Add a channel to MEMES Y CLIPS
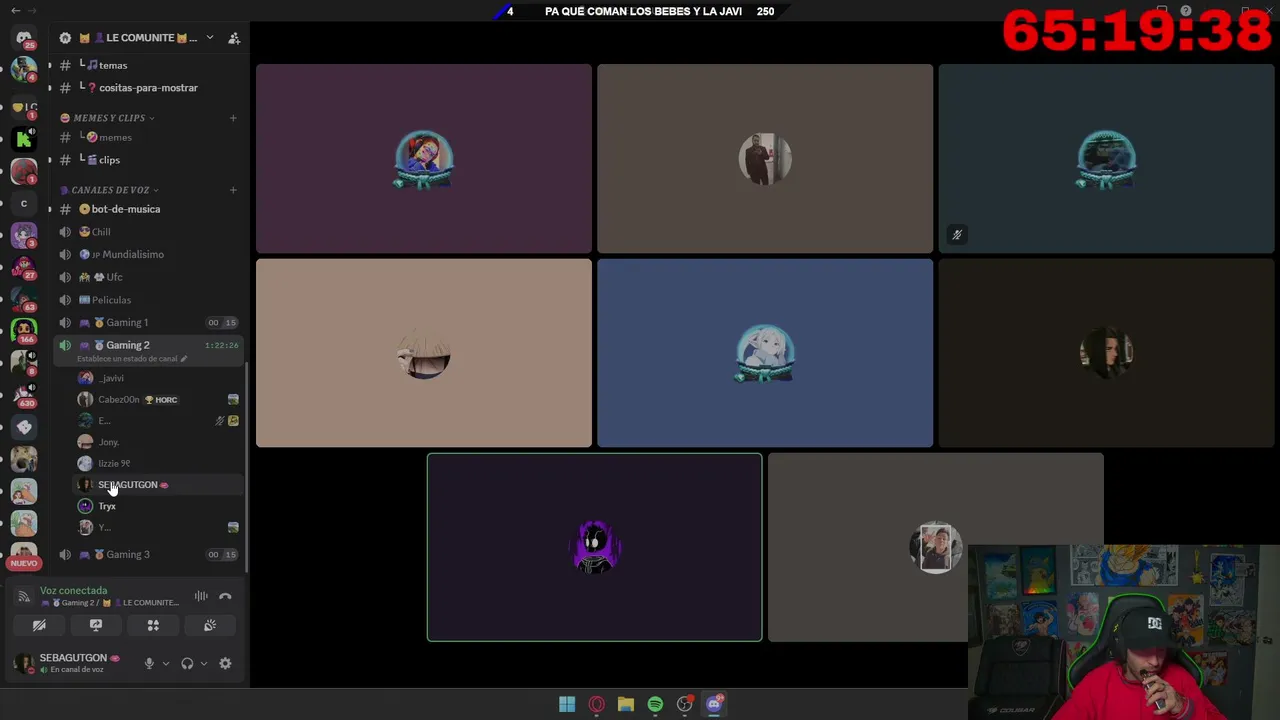1280x720 pixels. 233,118
